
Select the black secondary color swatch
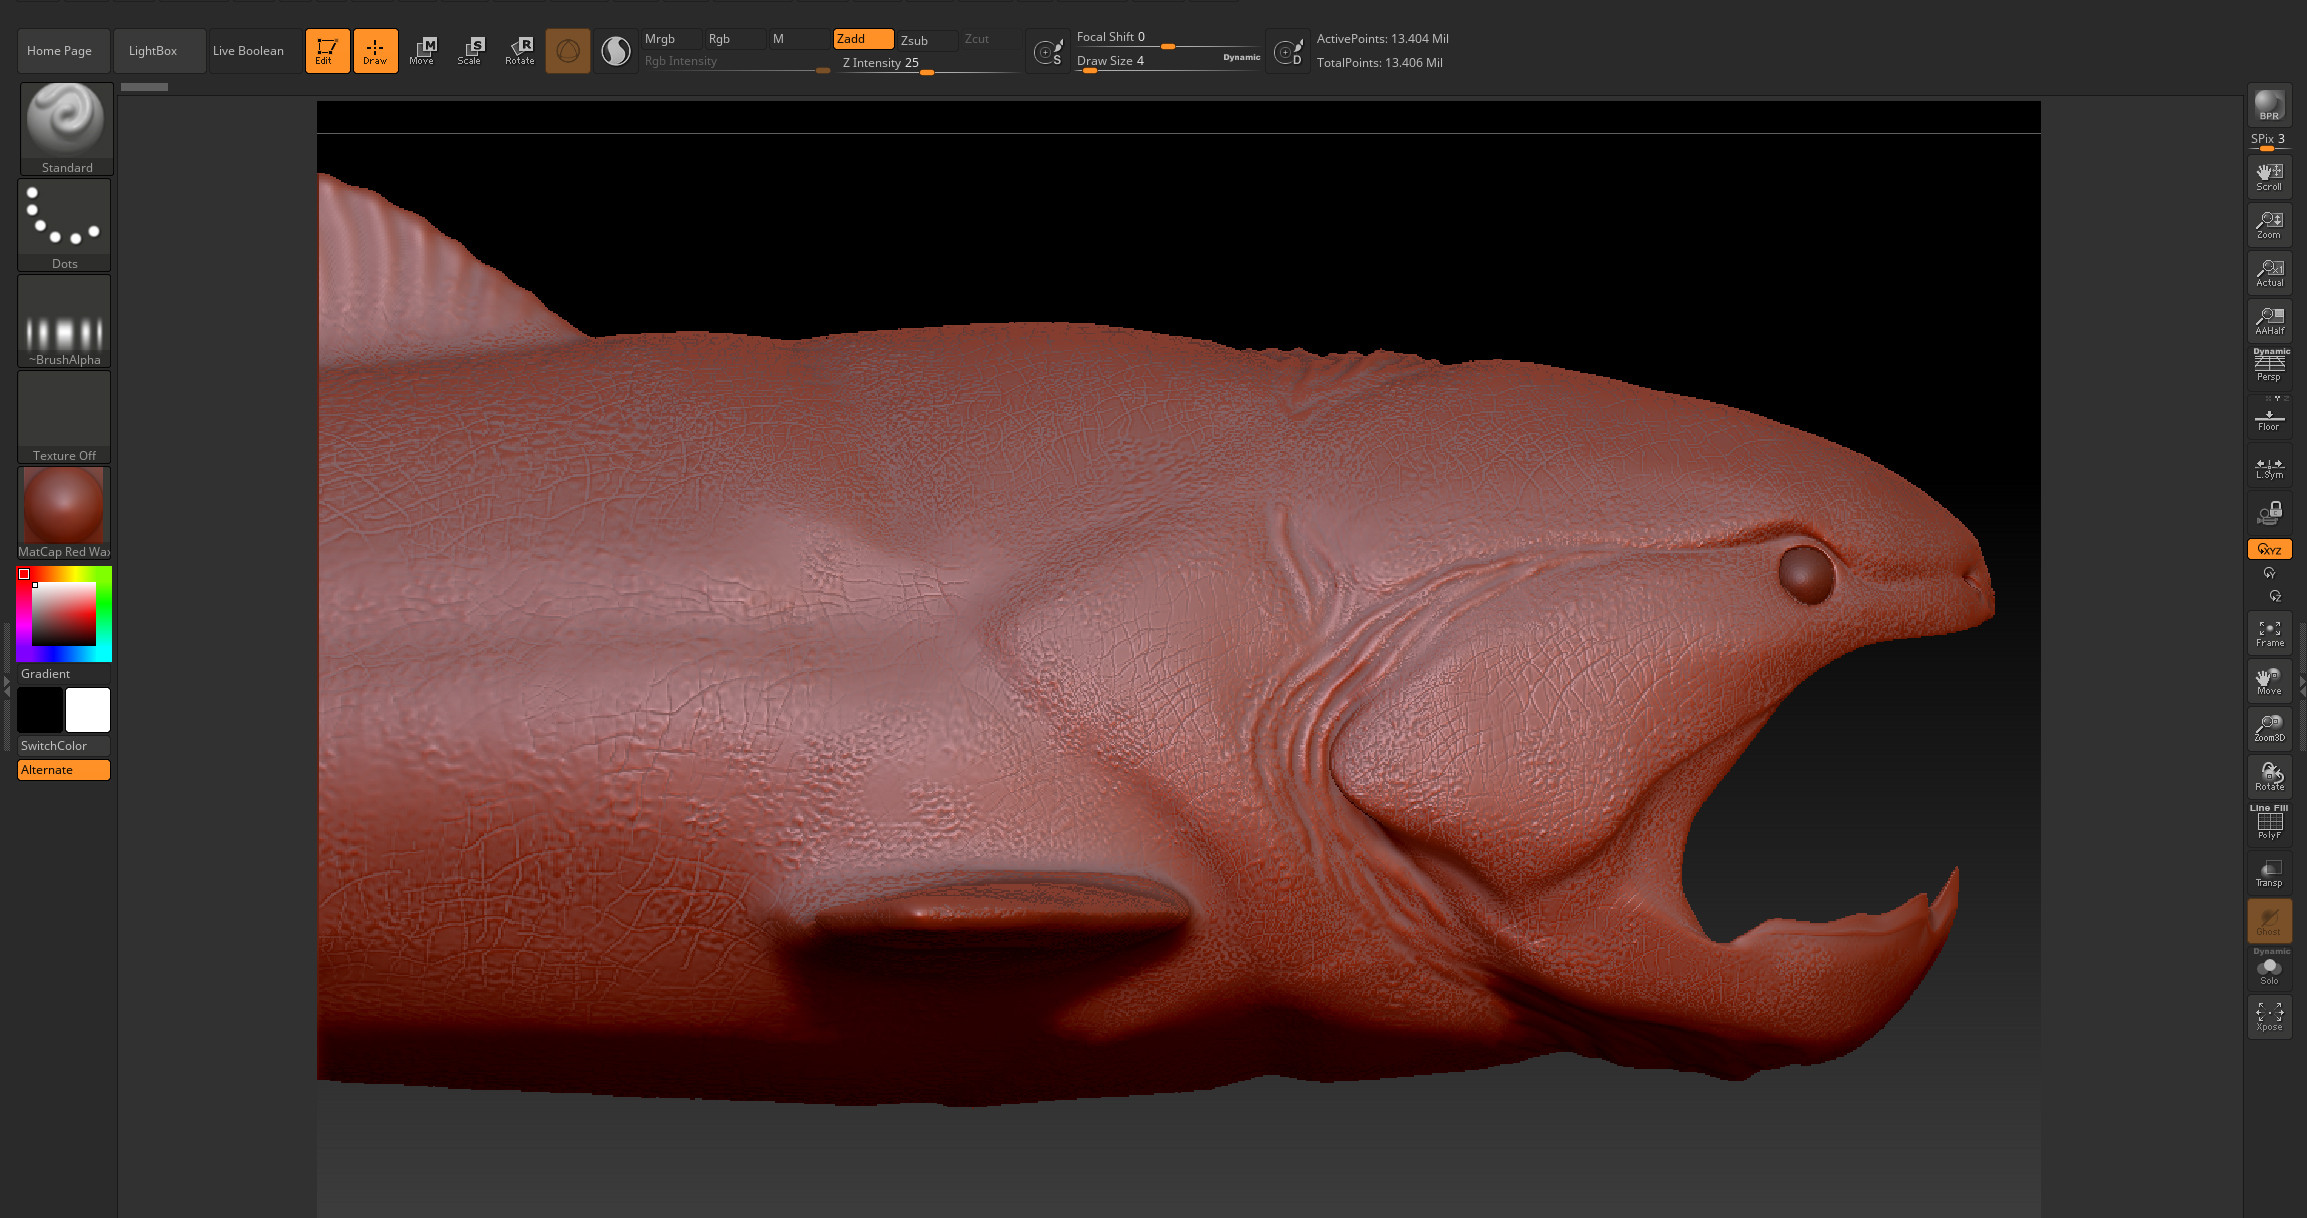click(40, 710)
